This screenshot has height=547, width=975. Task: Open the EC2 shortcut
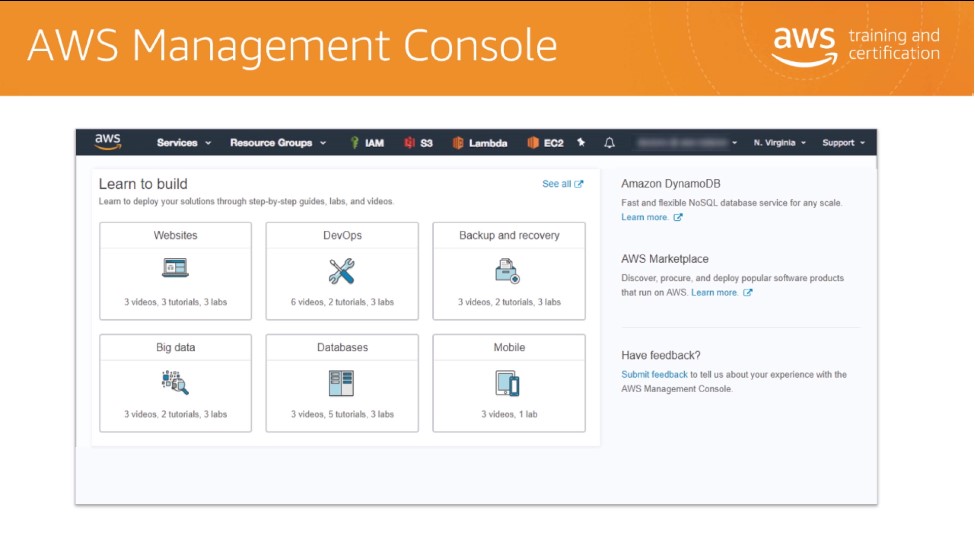pos(545,143)
